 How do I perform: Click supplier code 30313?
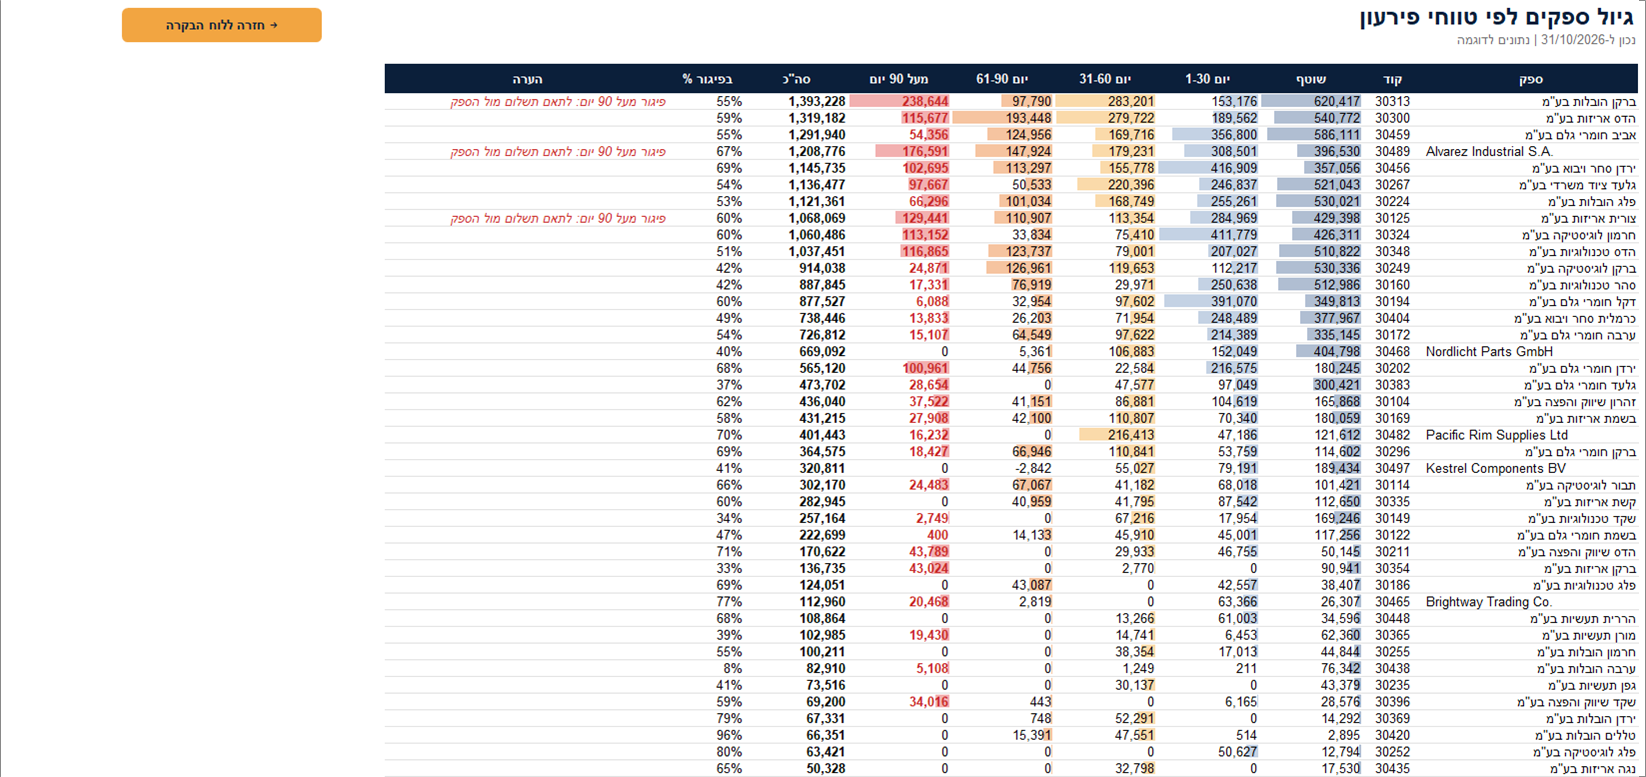click(x=1392, y=102)
